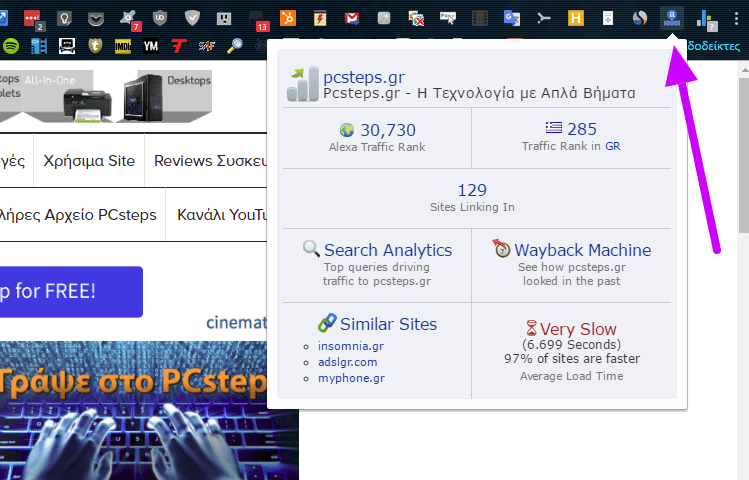The width and height of the screenshot is (749, 480).
Task: Open the myphone.gr similar site
Action: coord(351,378)
